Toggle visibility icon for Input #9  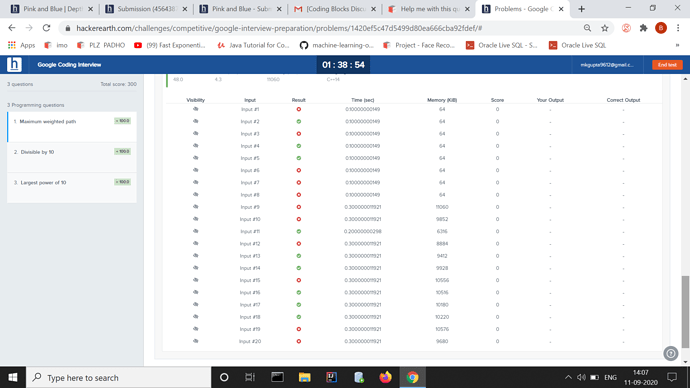coord(195,206)
